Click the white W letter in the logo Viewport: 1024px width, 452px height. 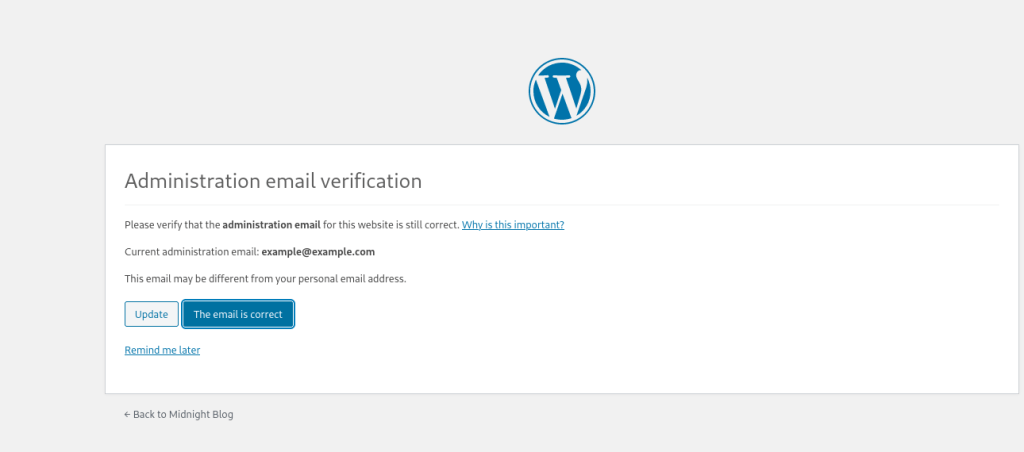[x=561, y=93]
